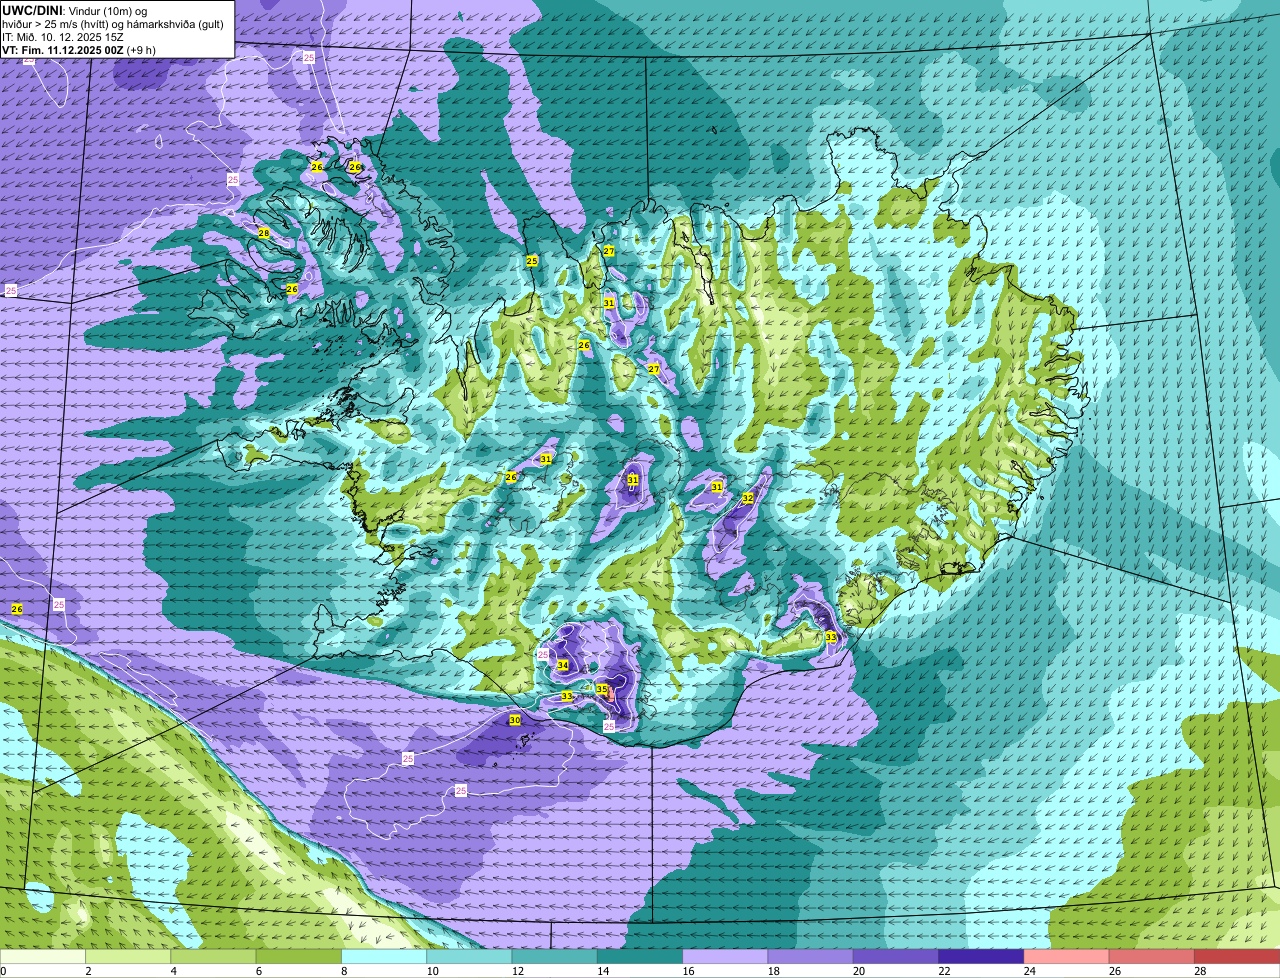The height and width of the screenshot is (978, 1280).
Task: Click the yellow 35 peak gust label
Action: point(602,689)
